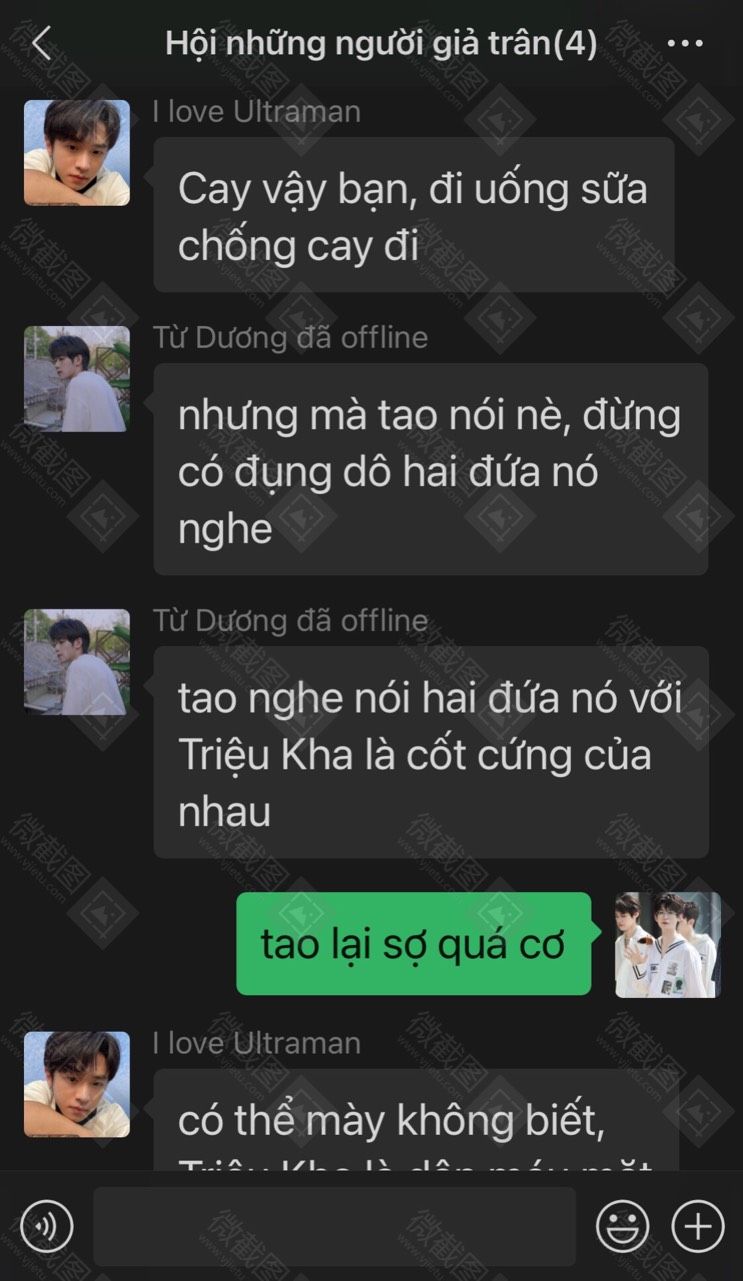Image resolution: width=743 pixels, height=1281 pixels.
Task: Open the three-dots chat options menu
Action: pyautogui.click(x=685, y=44)
